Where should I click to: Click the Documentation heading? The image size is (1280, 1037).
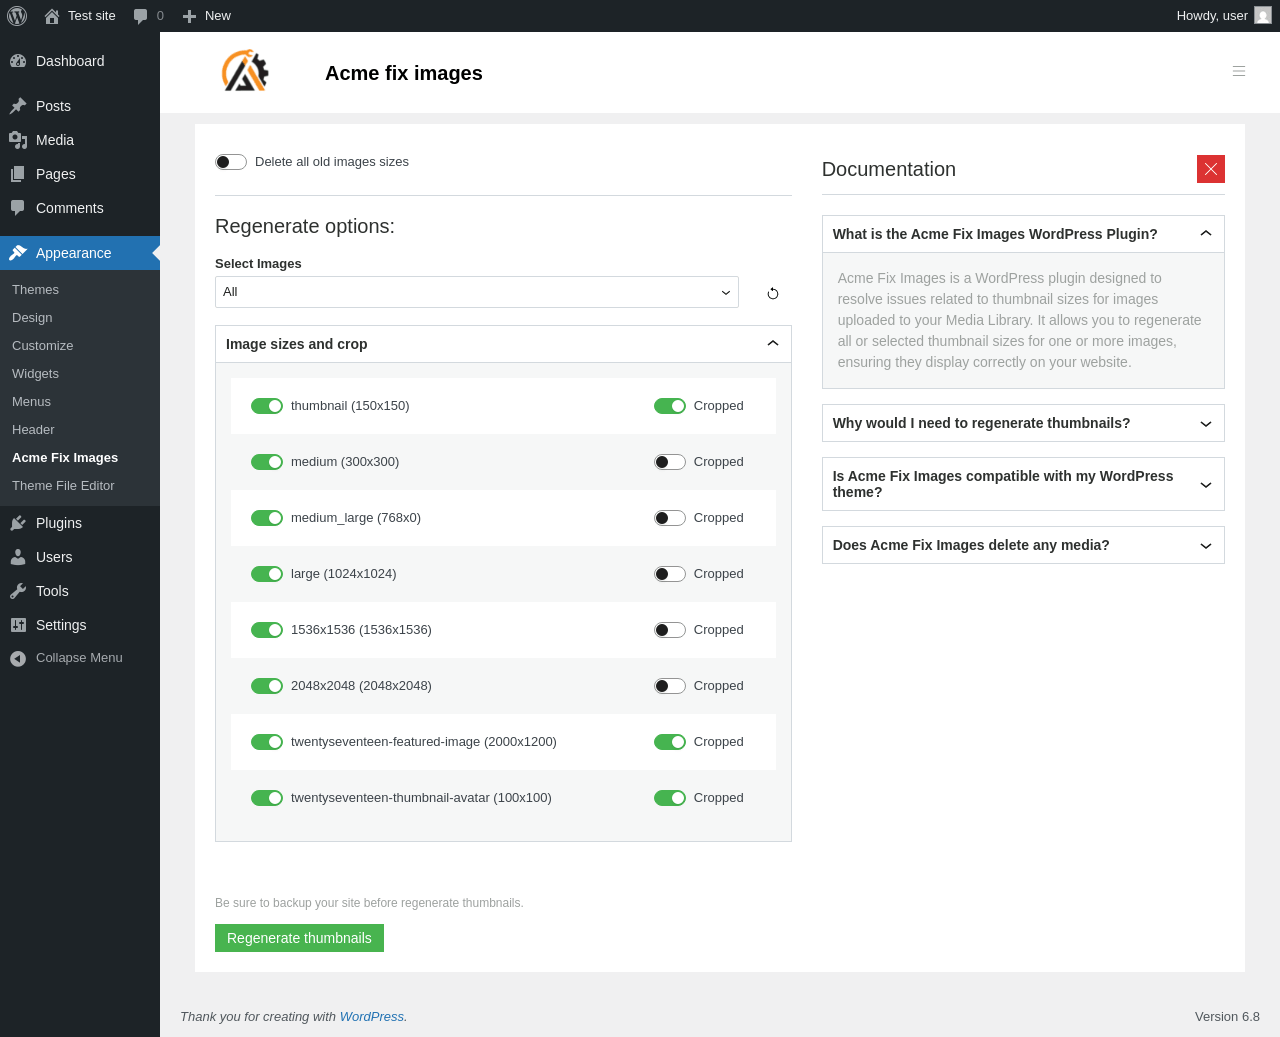(889, 169)
